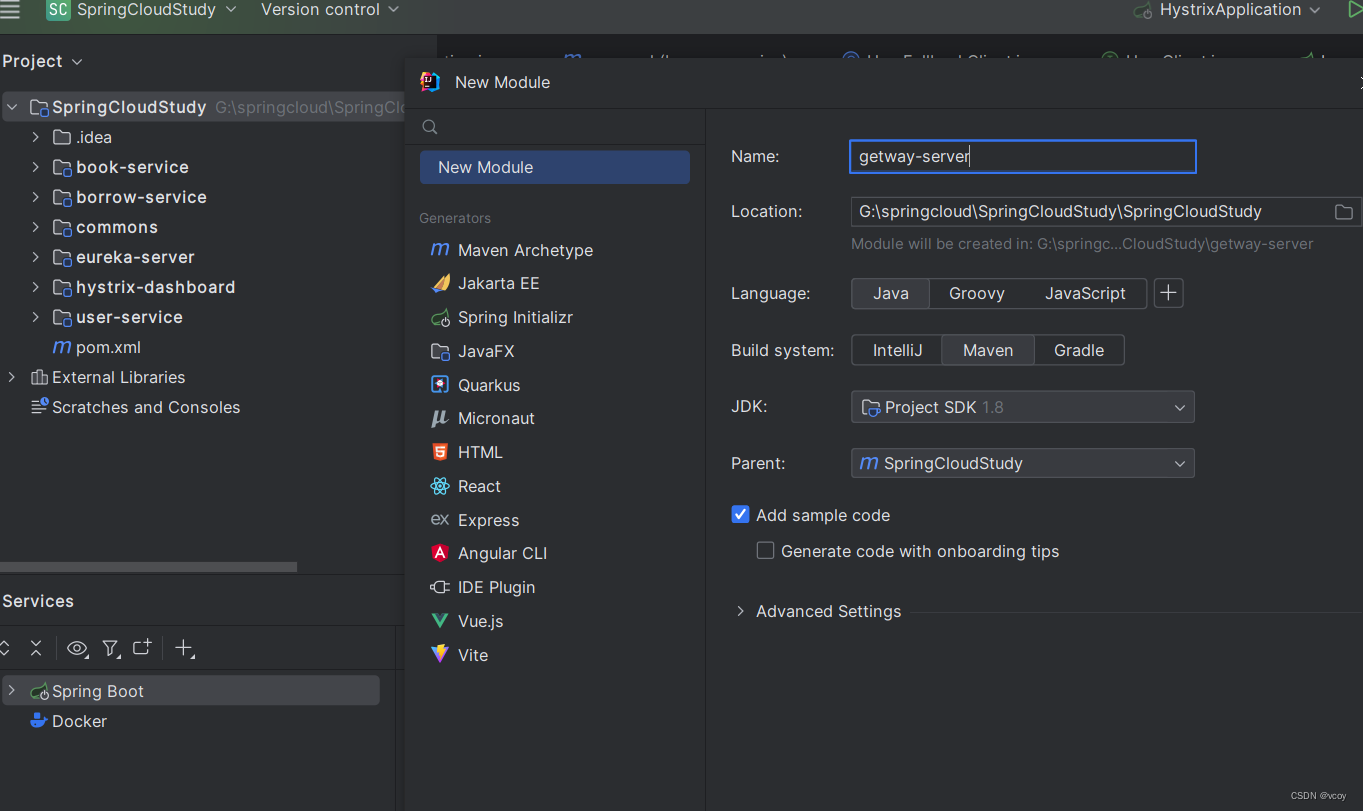Choose Gradle build system

[x=1079, y=350]
